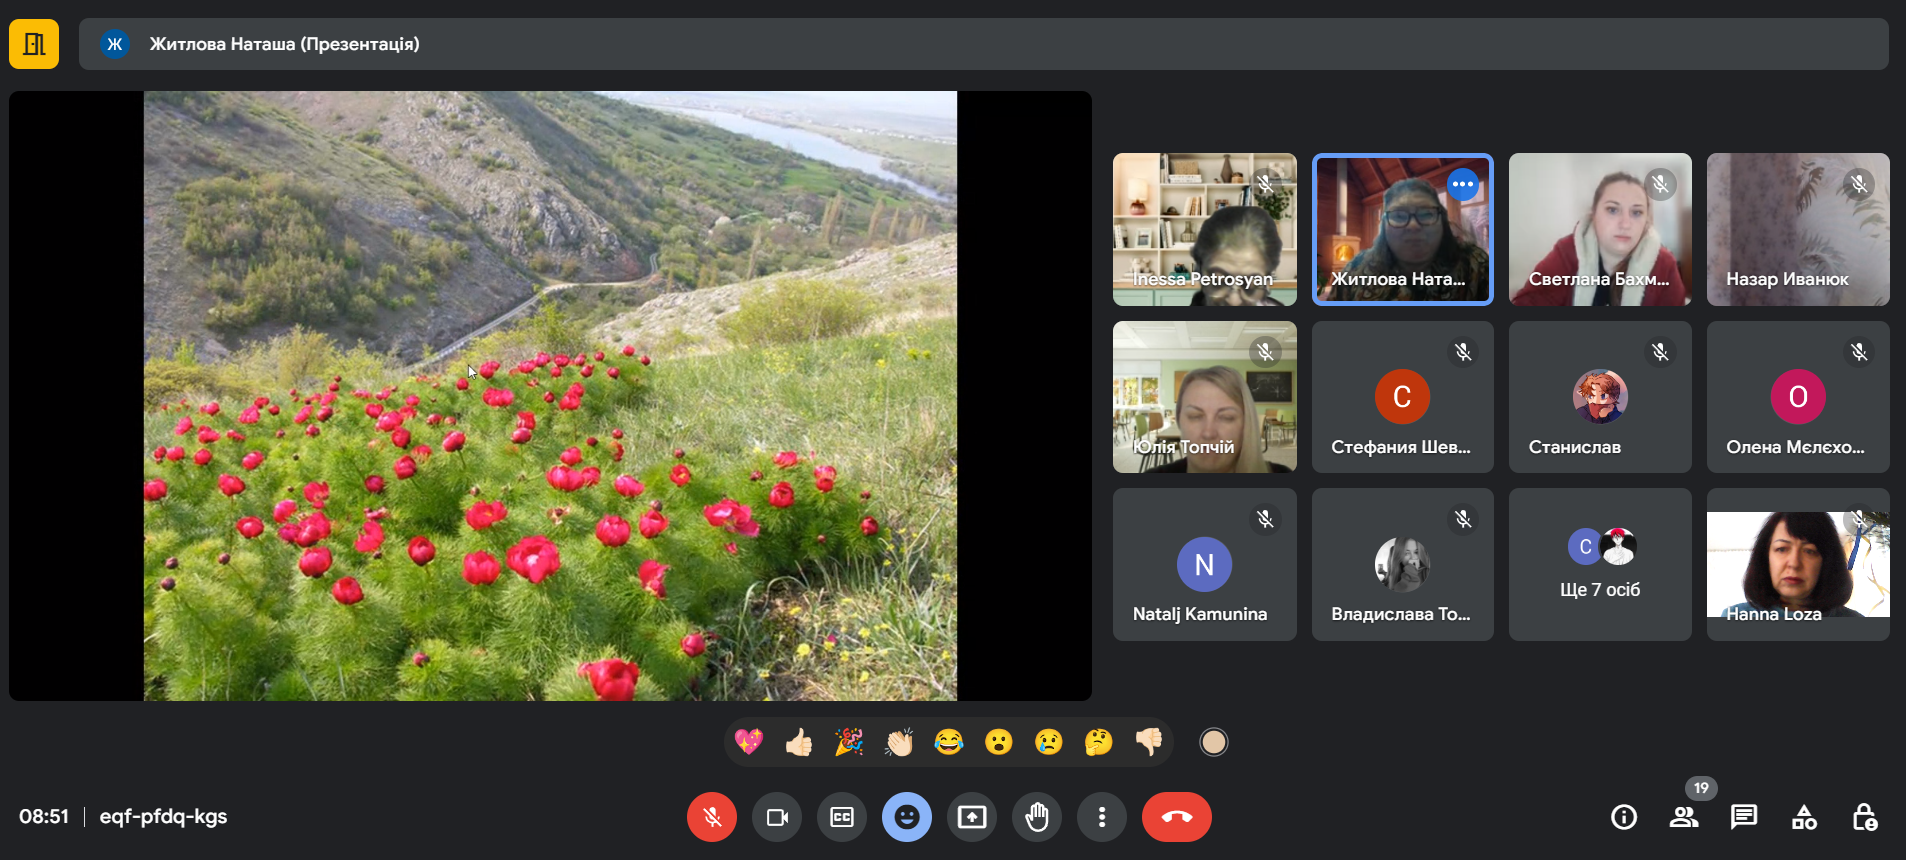Unmute the microphone in bottom toolbar

tap(711, 817)
